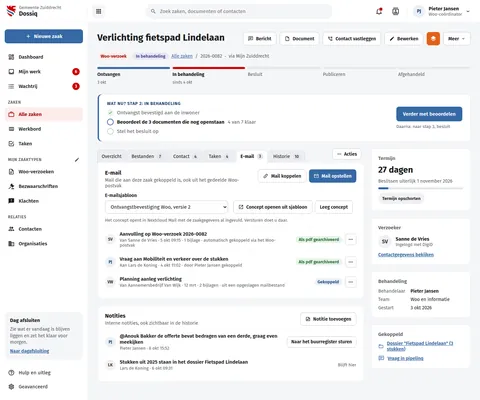
Task: Click Notitie toevoegen
Action: (x=328, y=319)
